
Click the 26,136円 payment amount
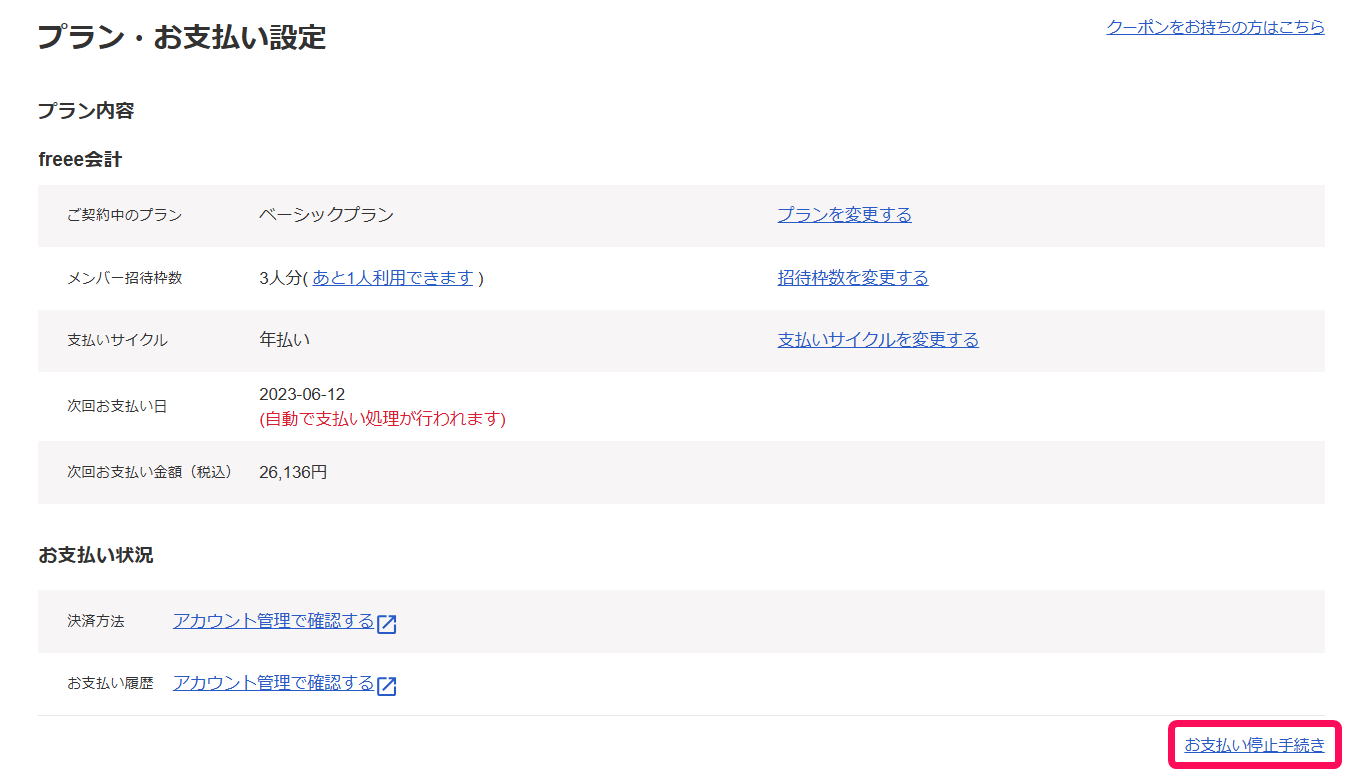(x=292, y=472)
